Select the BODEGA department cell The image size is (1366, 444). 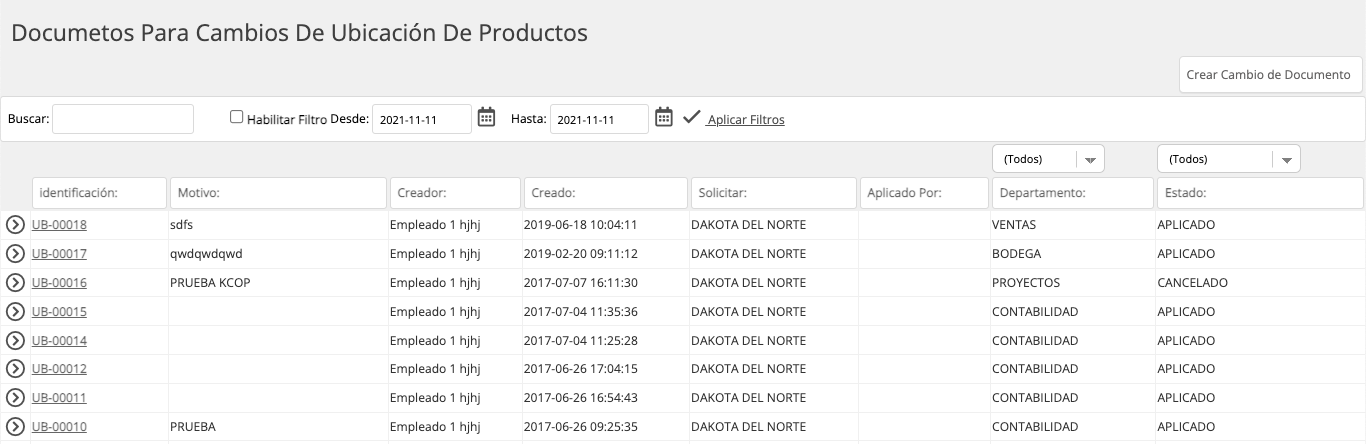click(x=1016, y=254)
